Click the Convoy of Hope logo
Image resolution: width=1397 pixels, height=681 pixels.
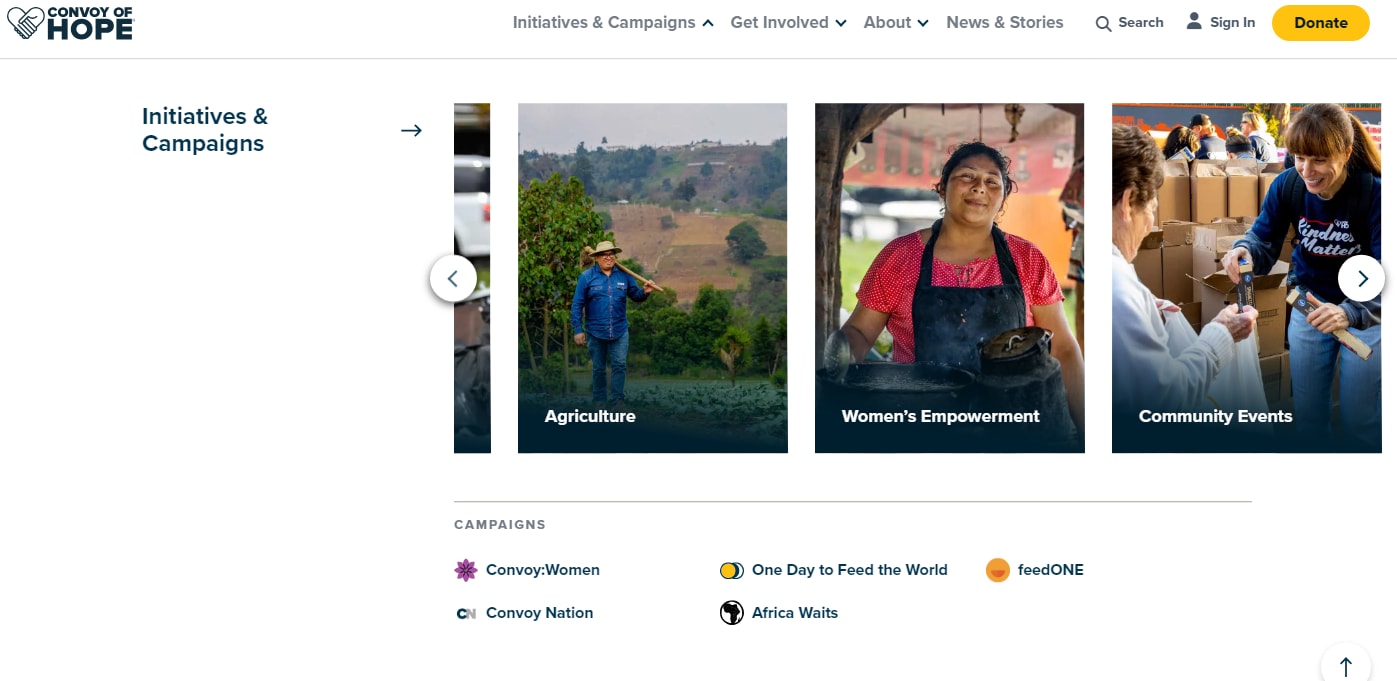[x=70, y=22]
